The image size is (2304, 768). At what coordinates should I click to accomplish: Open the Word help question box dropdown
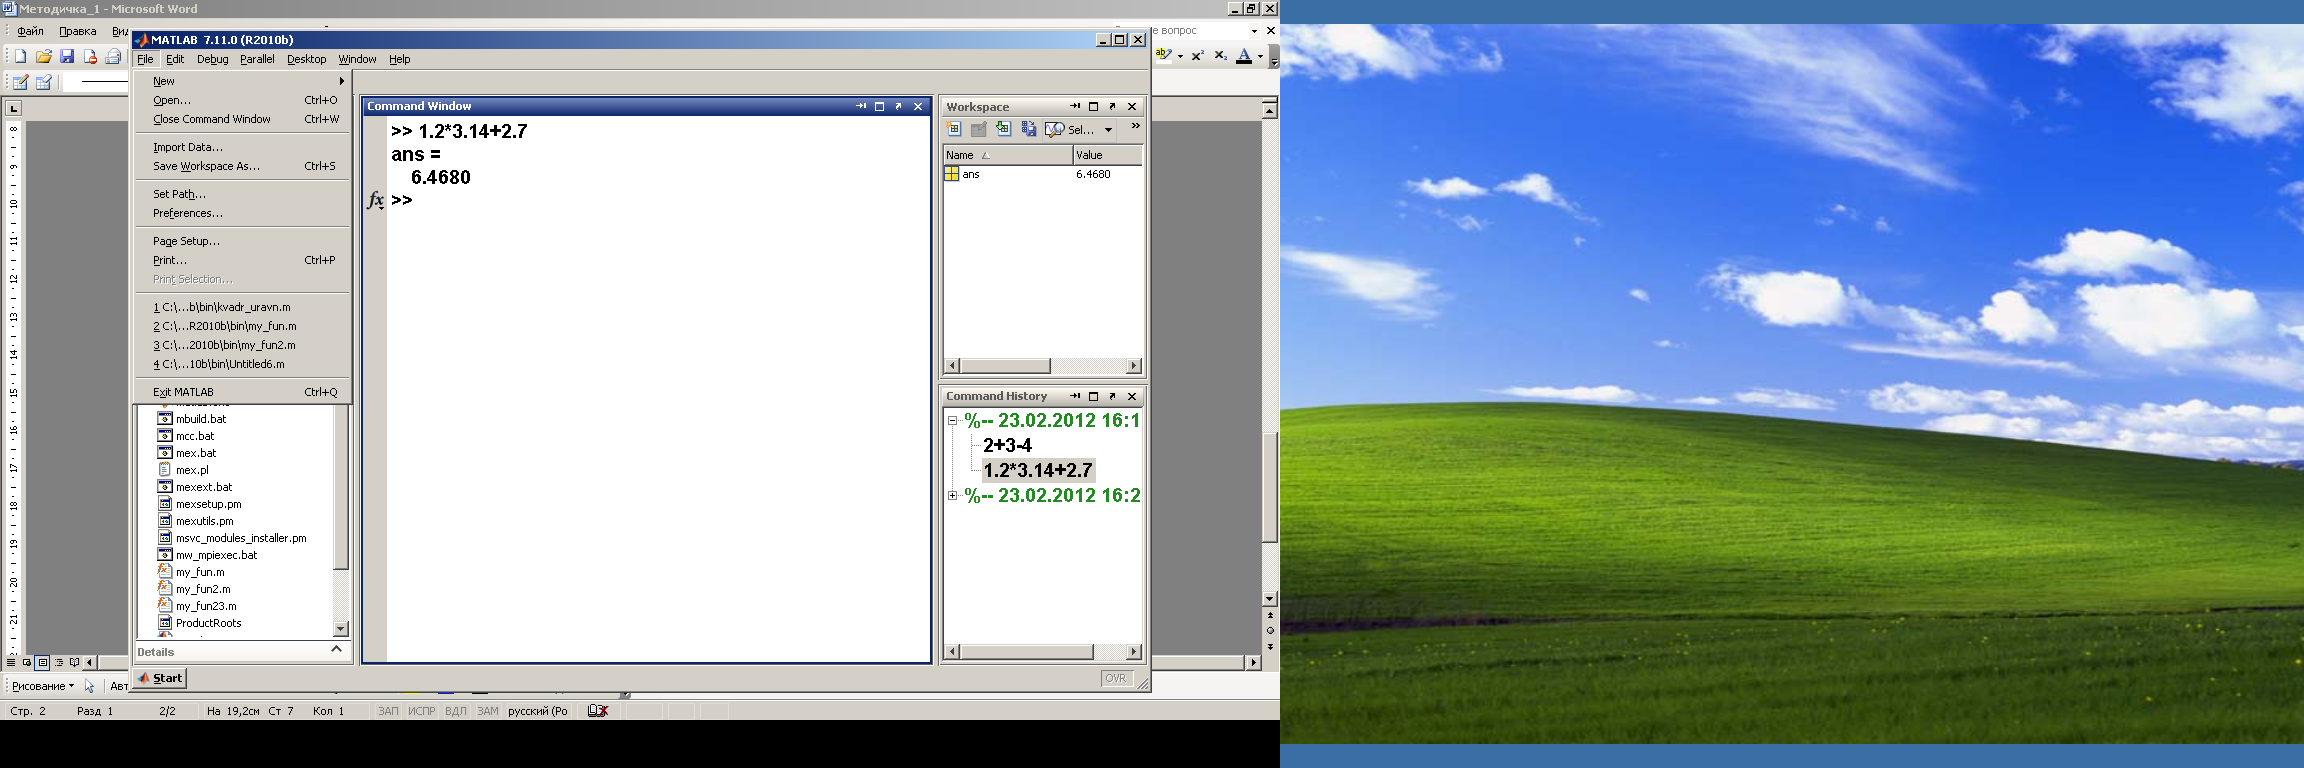tap(1254, 31)
